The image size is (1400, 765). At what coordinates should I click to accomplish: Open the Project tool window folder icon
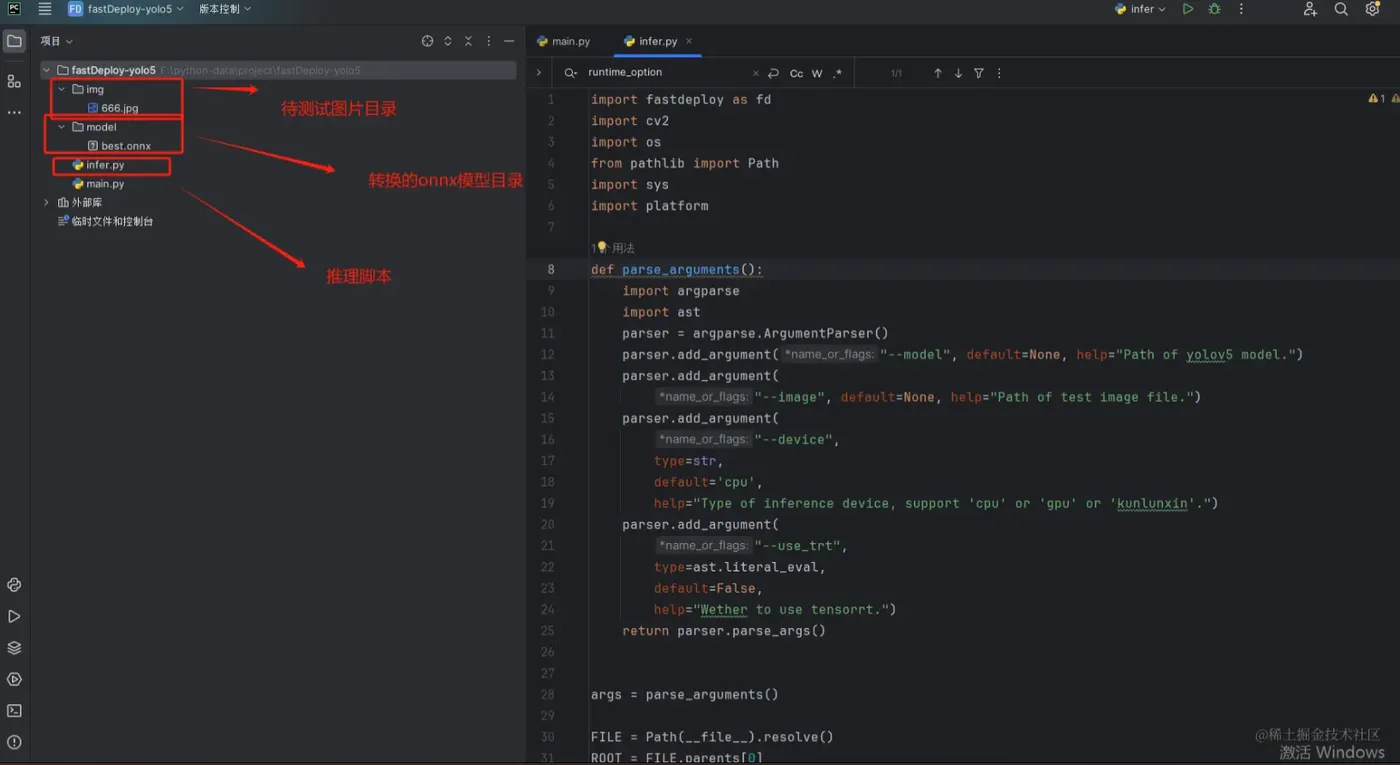(x=14, y=42)
